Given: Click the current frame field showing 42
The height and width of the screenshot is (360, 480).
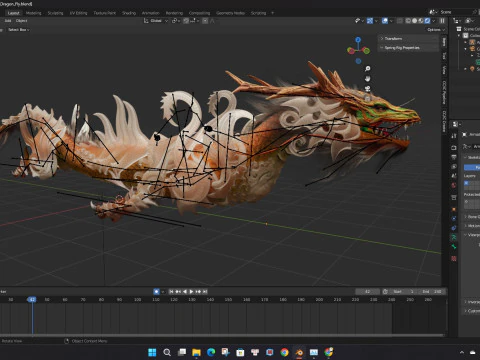Looking at the screenshot, I should tap(367, 292).
